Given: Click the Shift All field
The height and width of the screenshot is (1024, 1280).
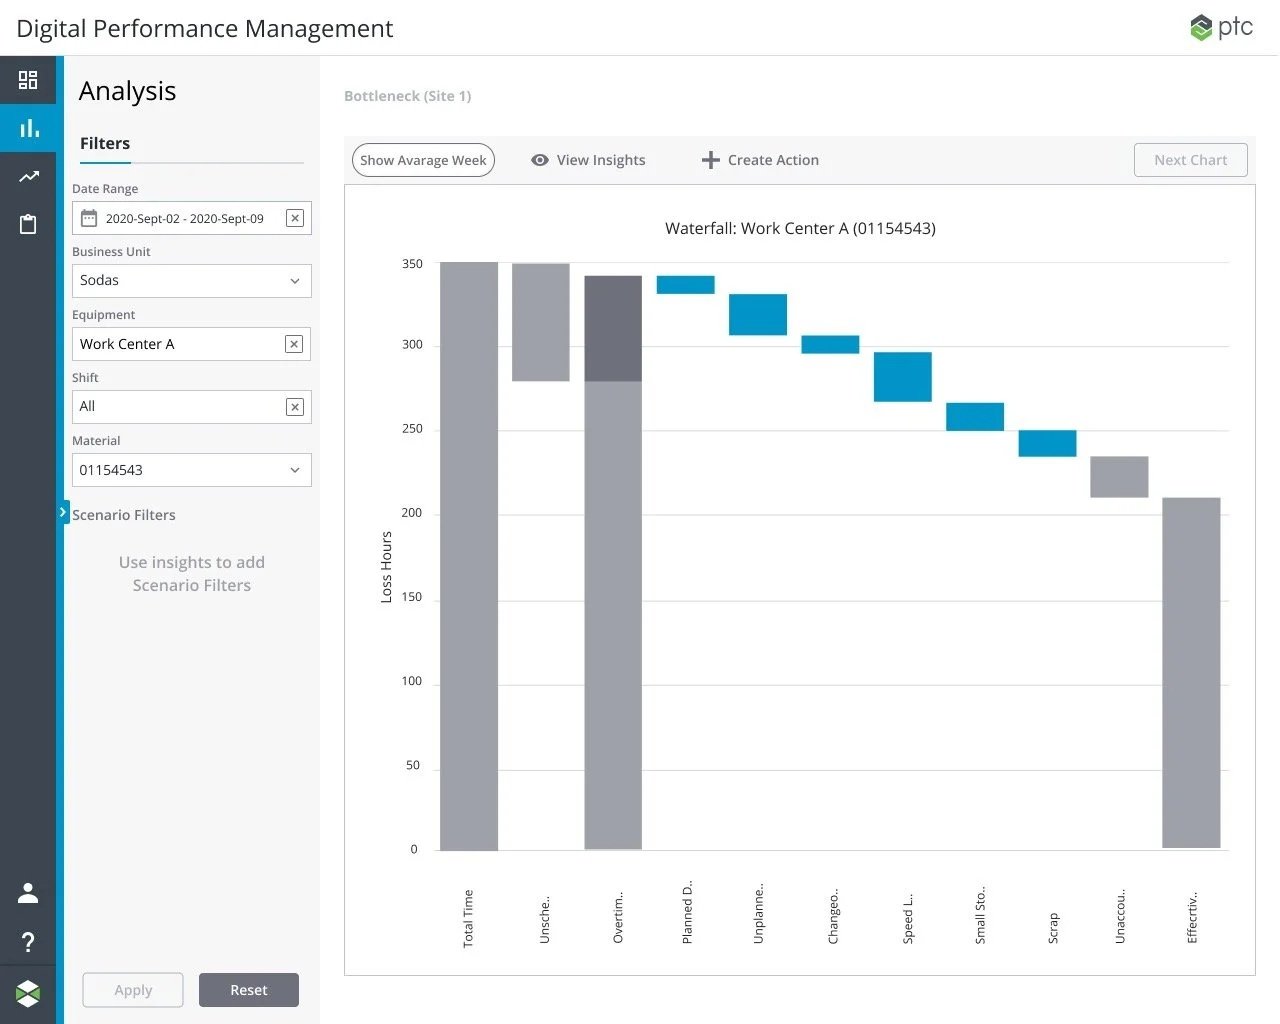Looking at the screenshot, I should click(192, 407).
